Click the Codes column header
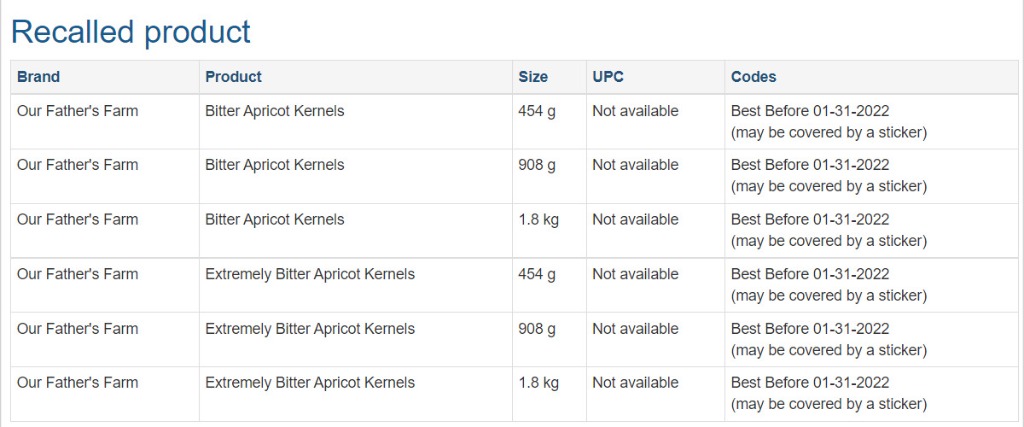 click(x=753, y=77)
